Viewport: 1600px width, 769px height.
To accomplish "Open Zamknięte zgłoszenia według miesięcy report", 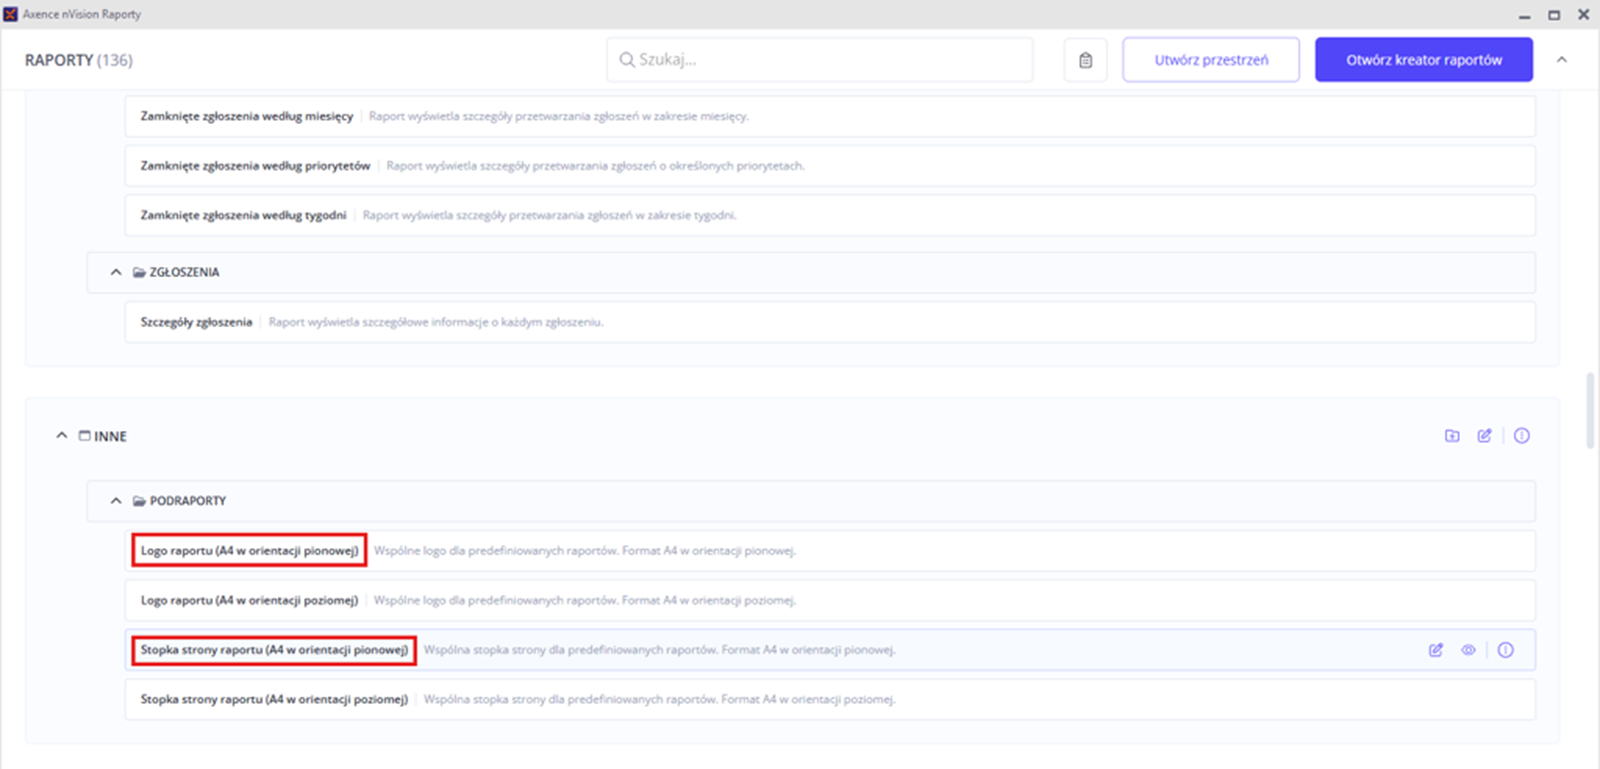I will pos(246,116).
